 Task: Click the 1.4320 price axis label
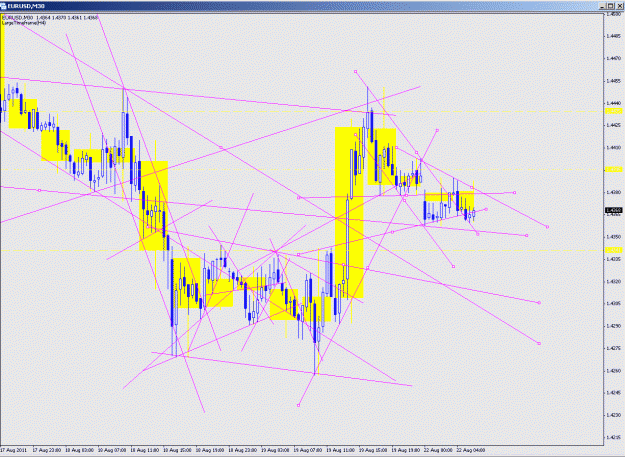click(x=614, y=282)
